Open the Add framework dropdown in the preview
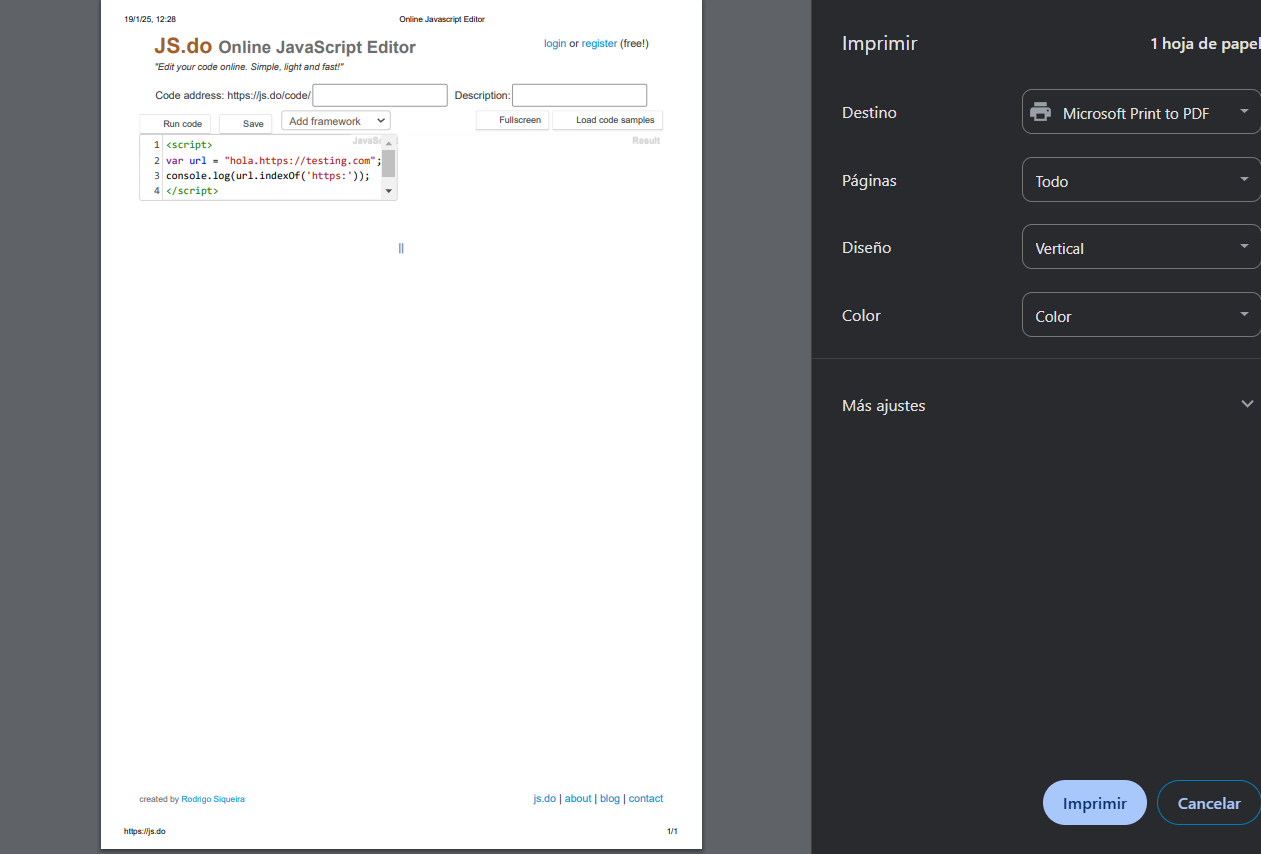 (x=336, y=121)
